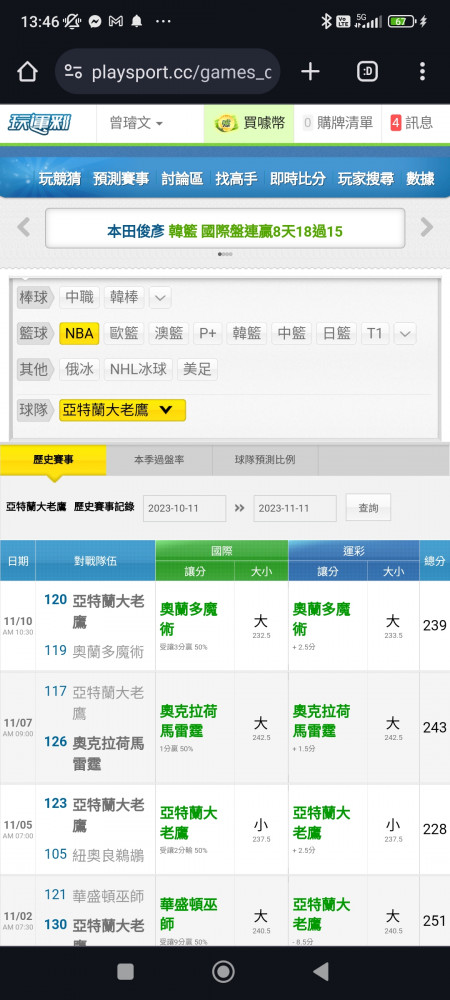Click the 查詢 search button

[x=368, y=508]
